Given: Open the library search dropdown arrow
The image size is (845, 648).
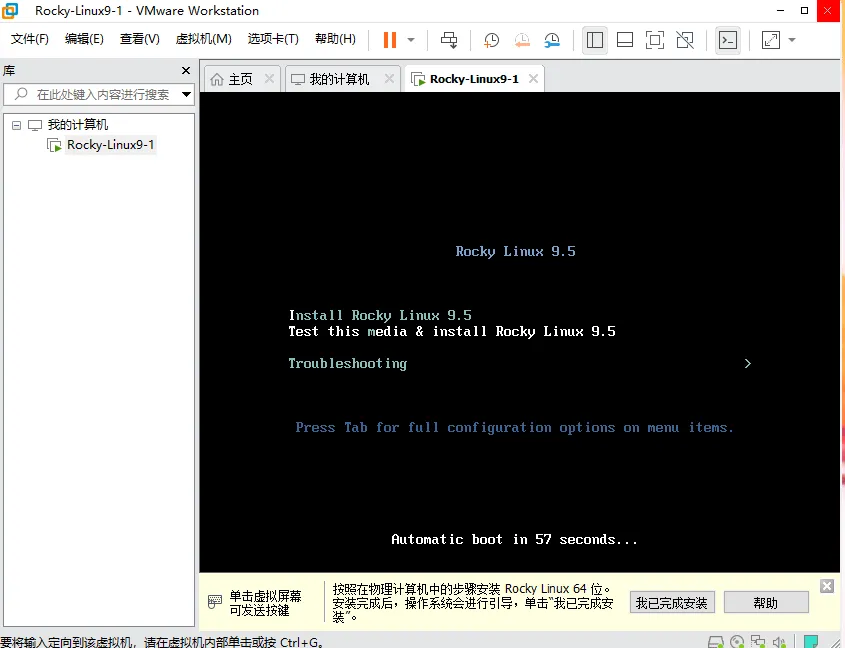Looking at the screenshot, I should (186, 94).
